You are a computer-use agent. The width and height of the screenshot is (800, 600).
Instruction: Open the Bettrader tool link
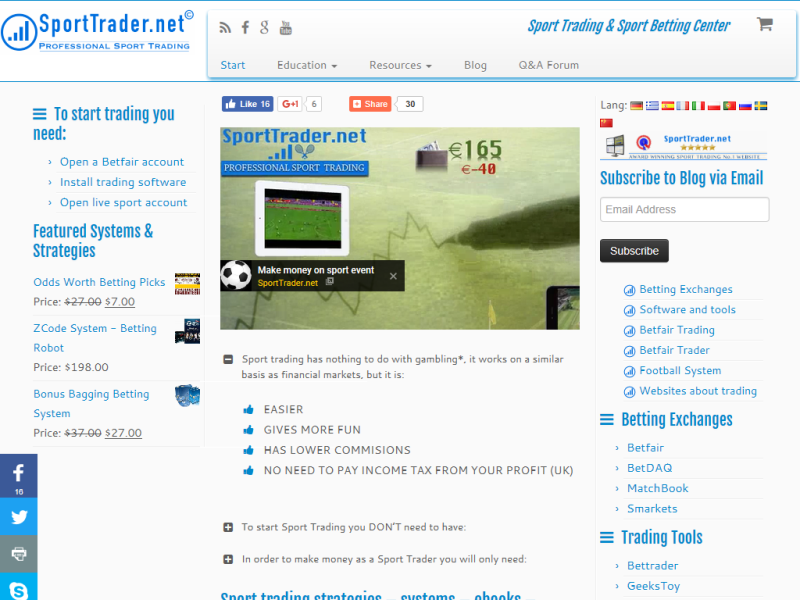click(653, 566)
